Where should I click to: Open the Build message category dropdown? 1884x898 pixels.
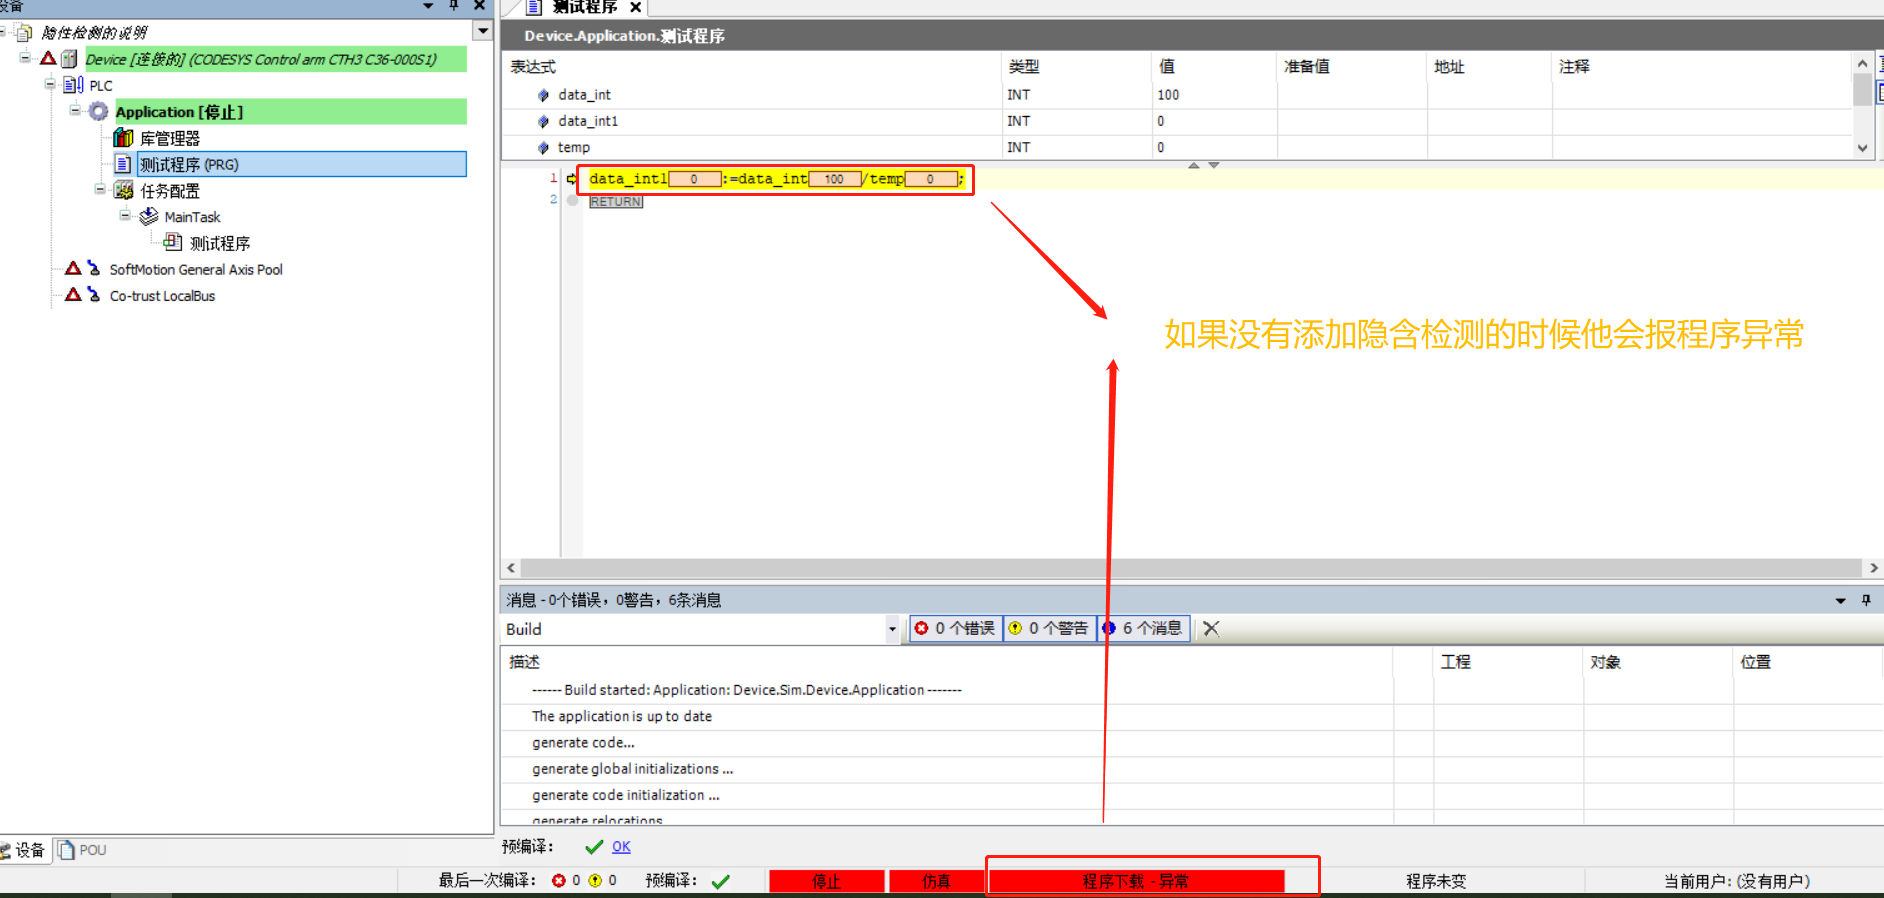coord(892,629)
